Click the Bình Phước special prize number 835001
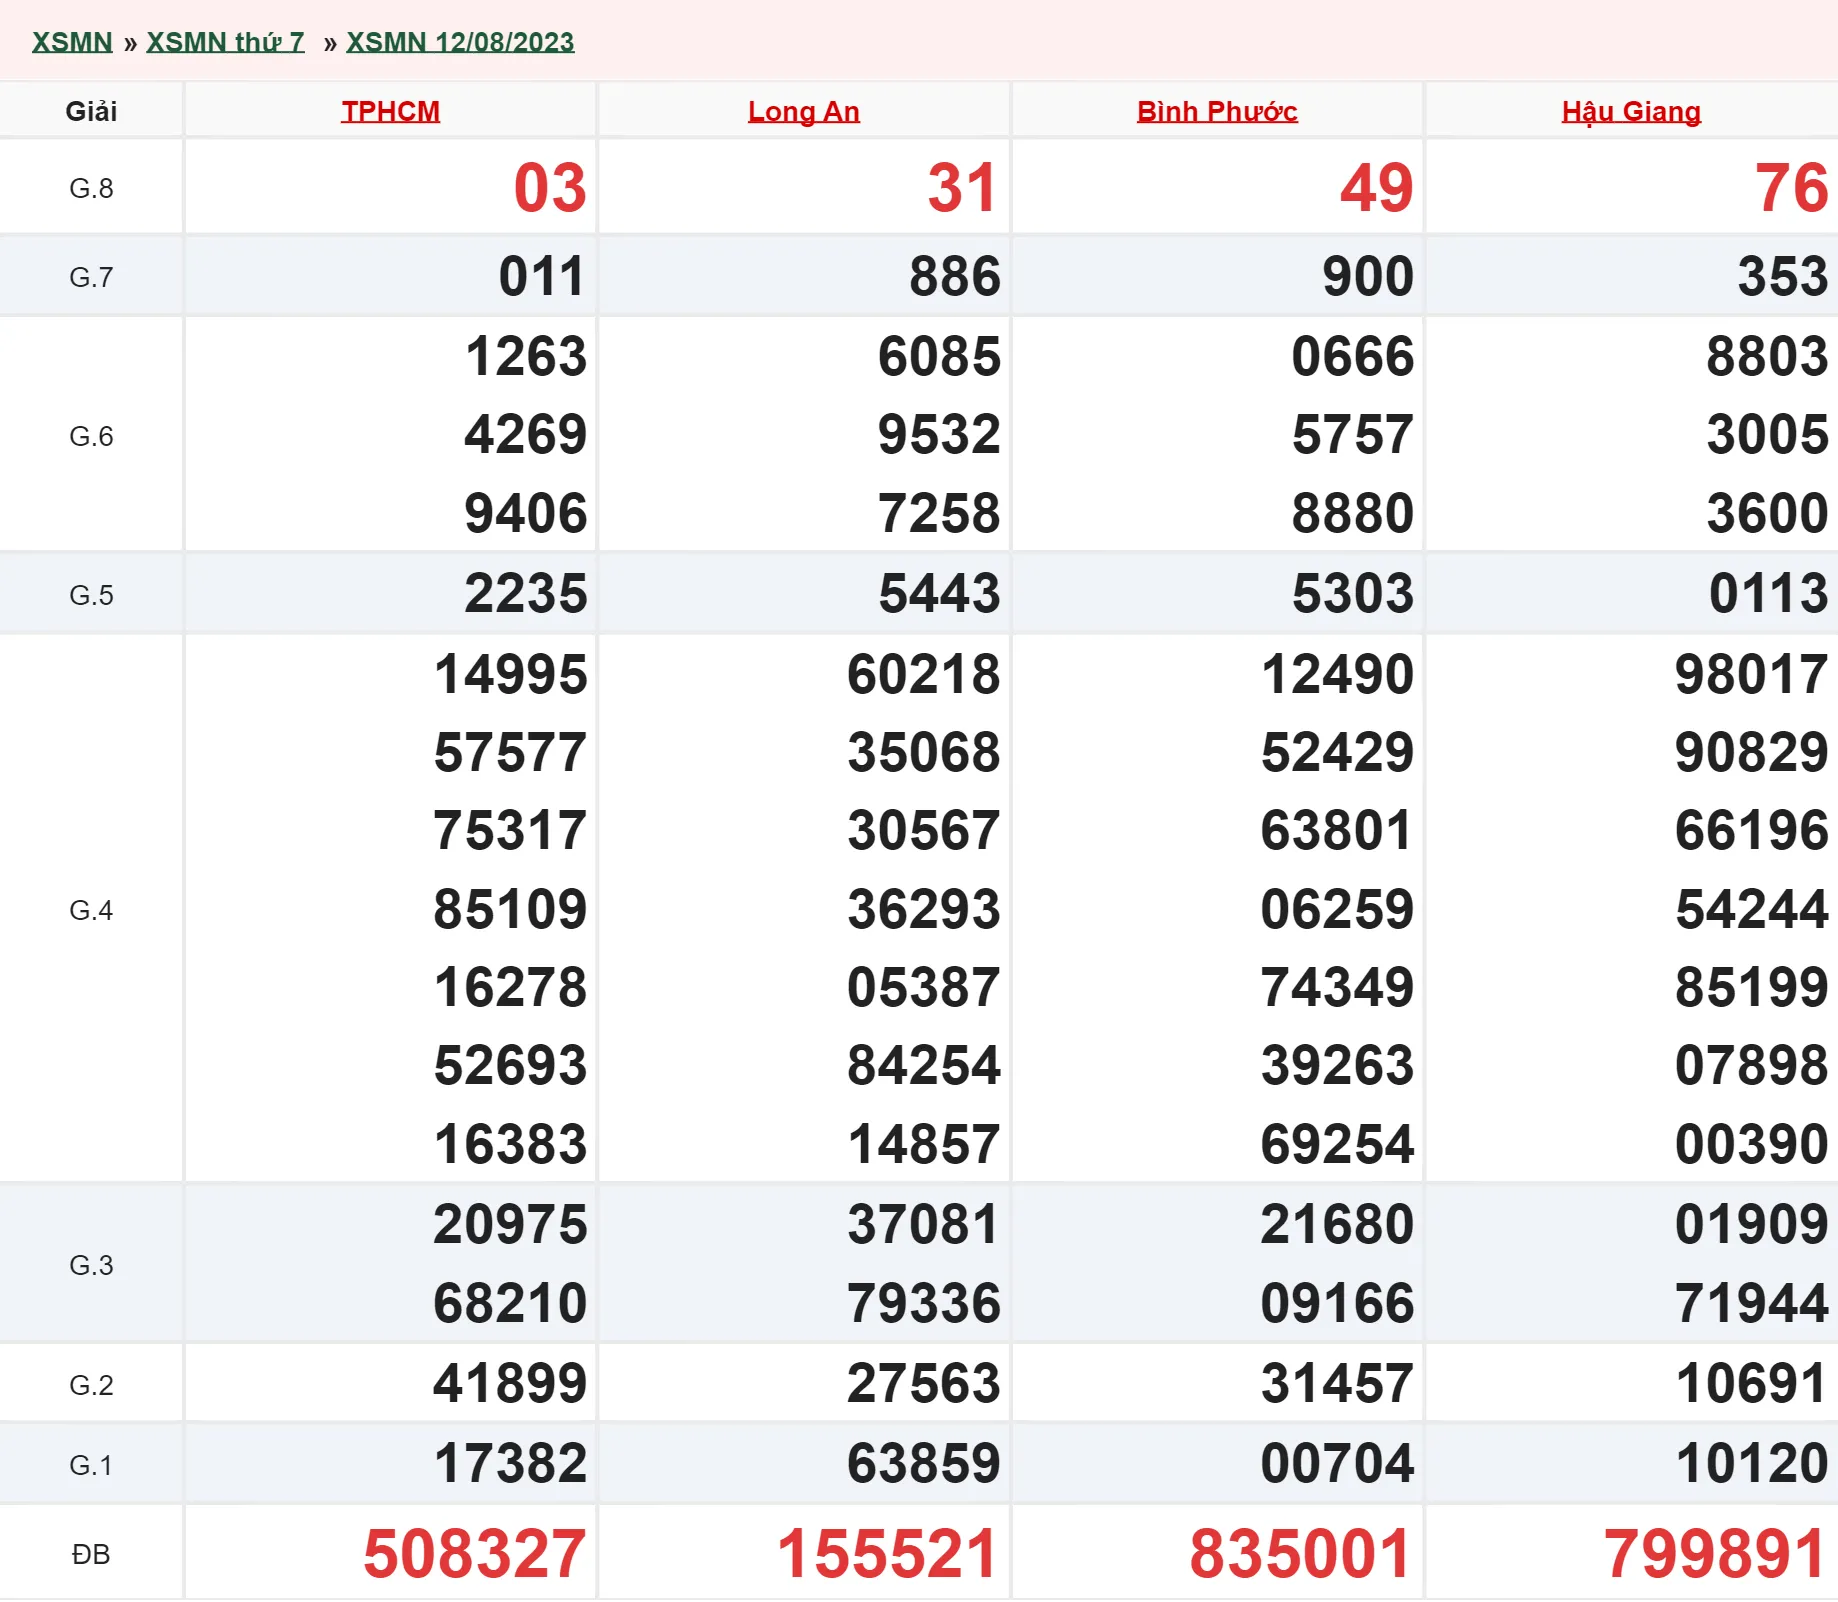This screenshot has height=1602, width=1838. tap(1300, 1554)
